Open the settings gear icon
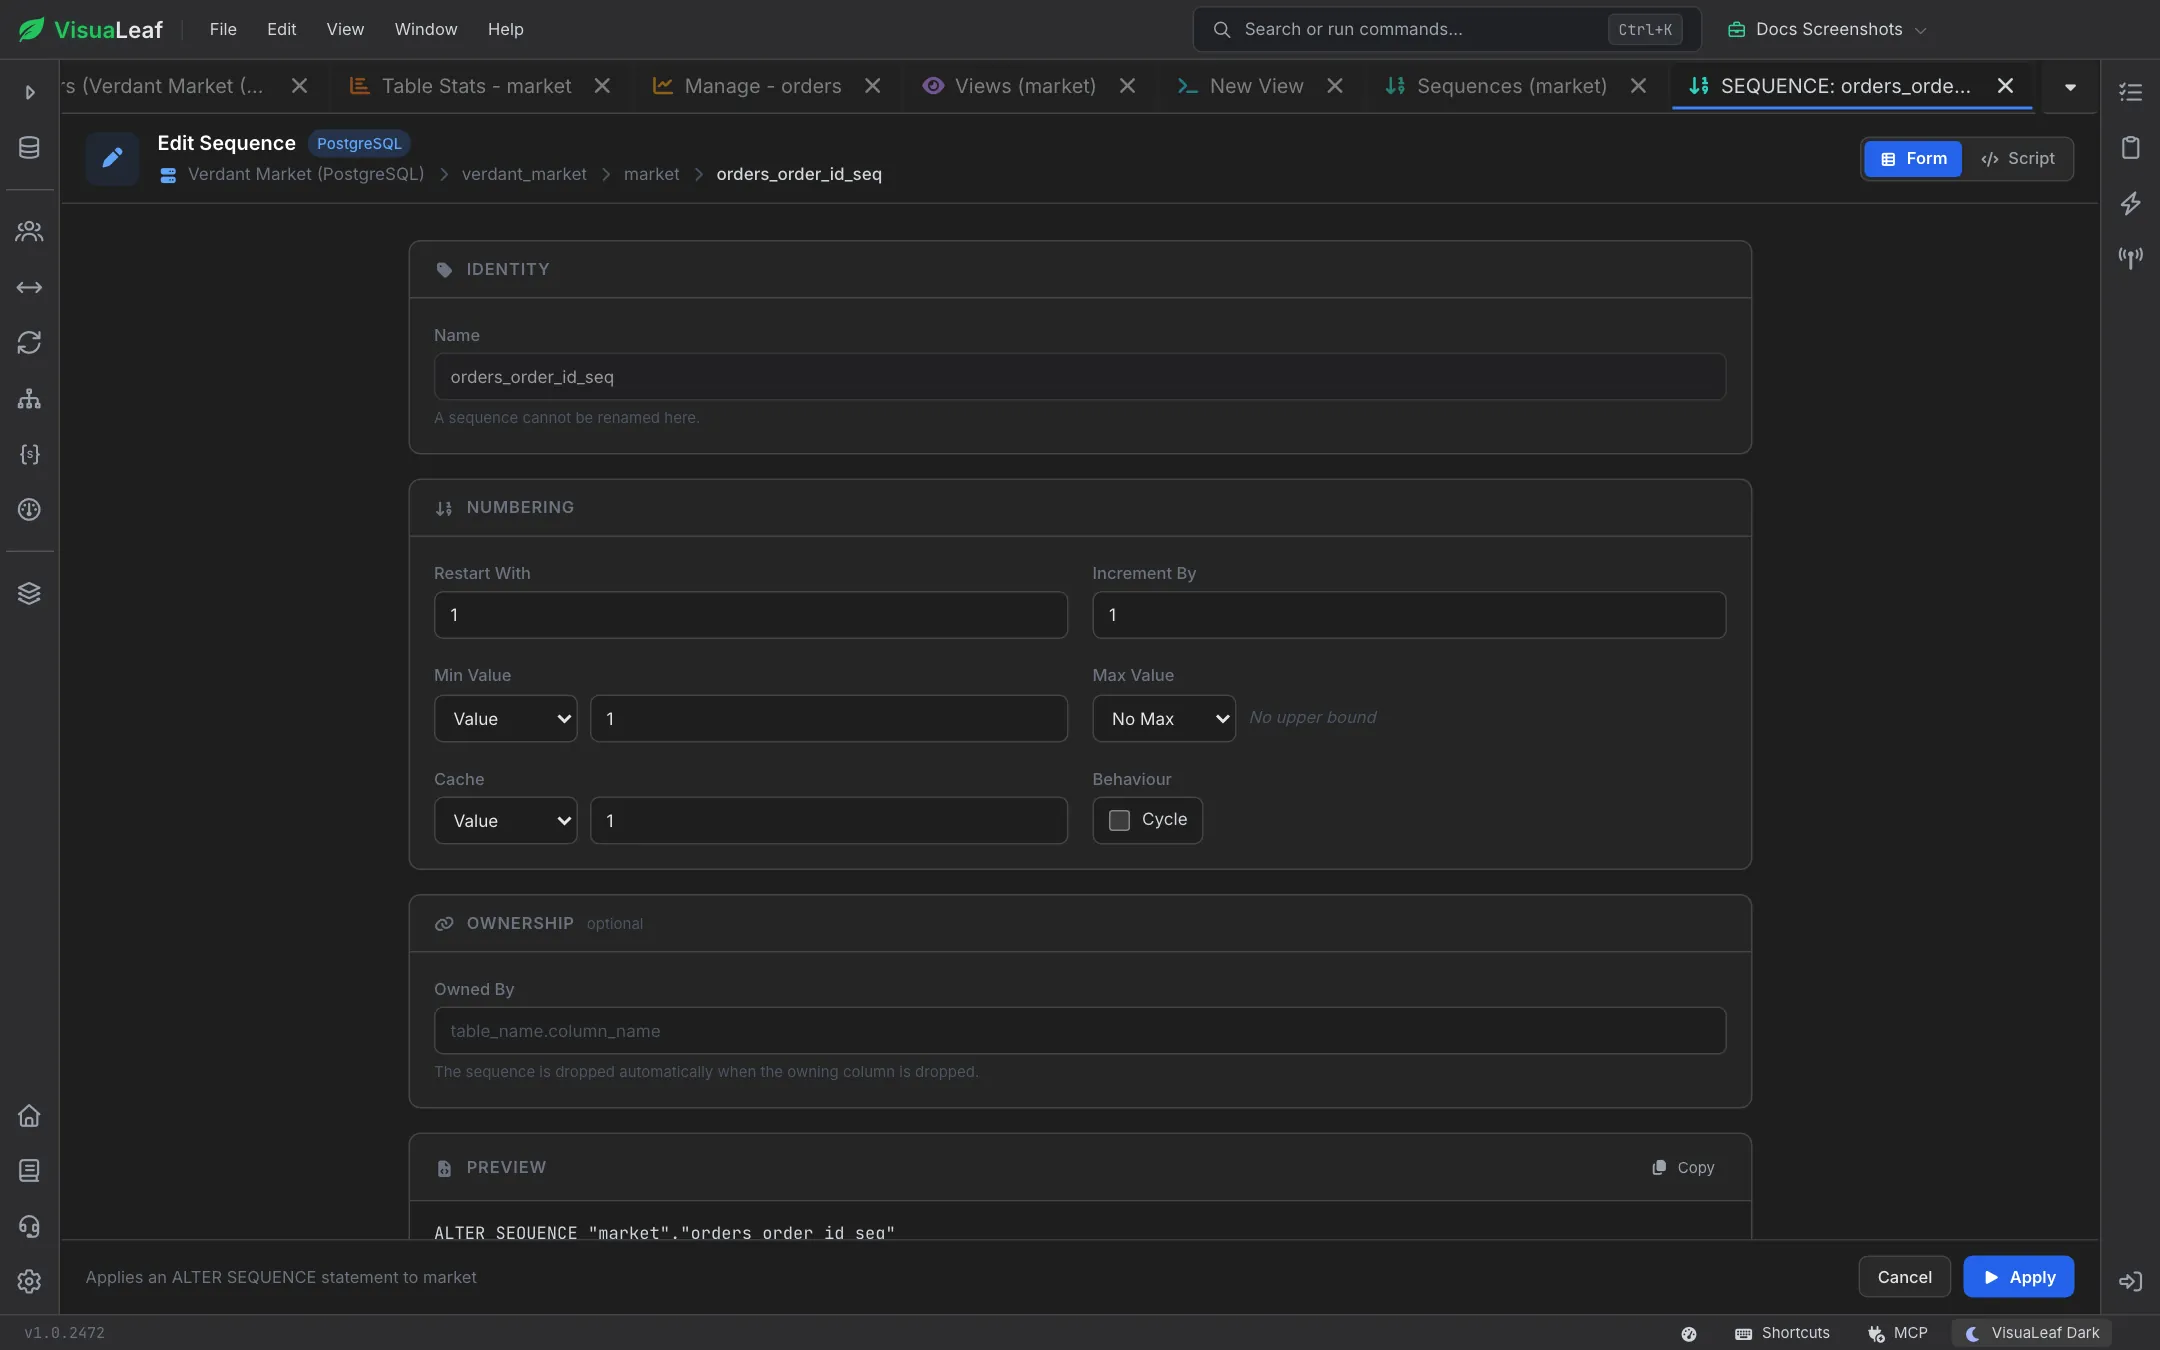The width and height of the screenshot is (2160, 1350). (x=29, y=1281)
